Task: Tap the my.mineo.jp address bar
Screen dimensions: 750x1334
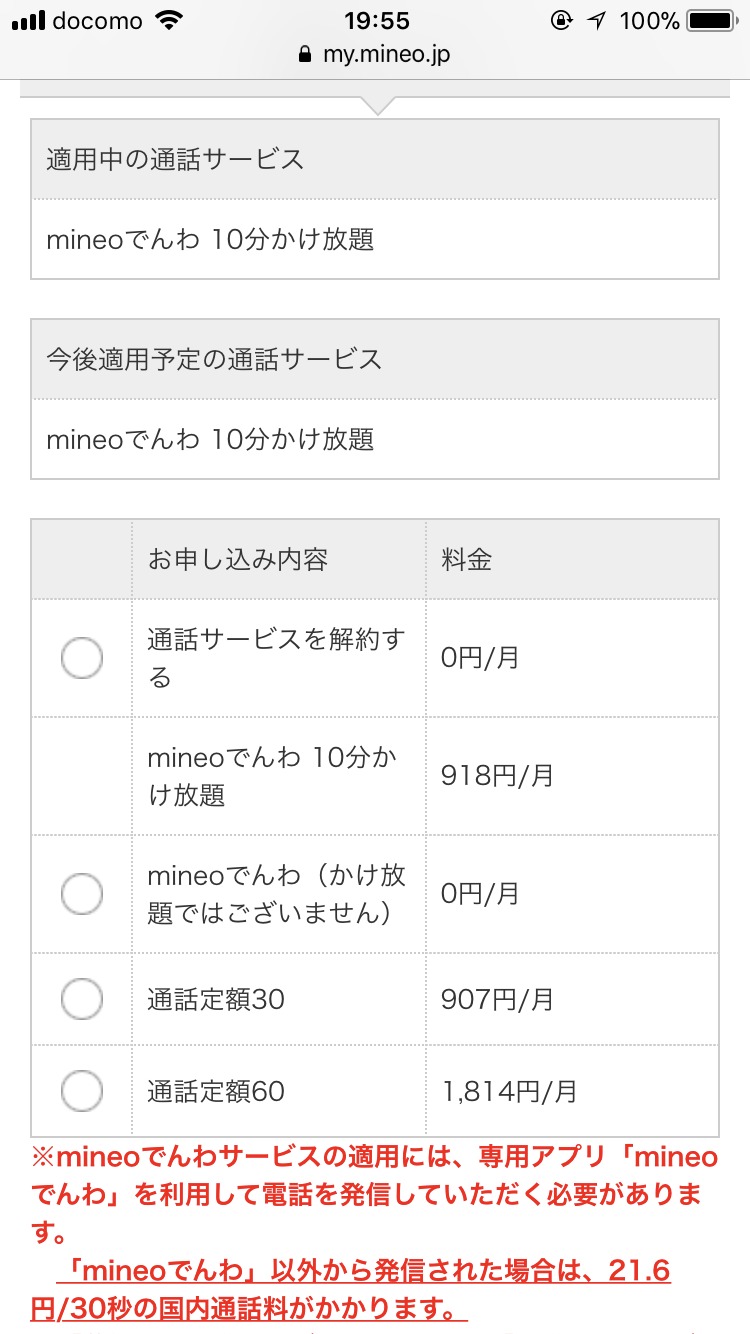Action: (x=386, y=54)
